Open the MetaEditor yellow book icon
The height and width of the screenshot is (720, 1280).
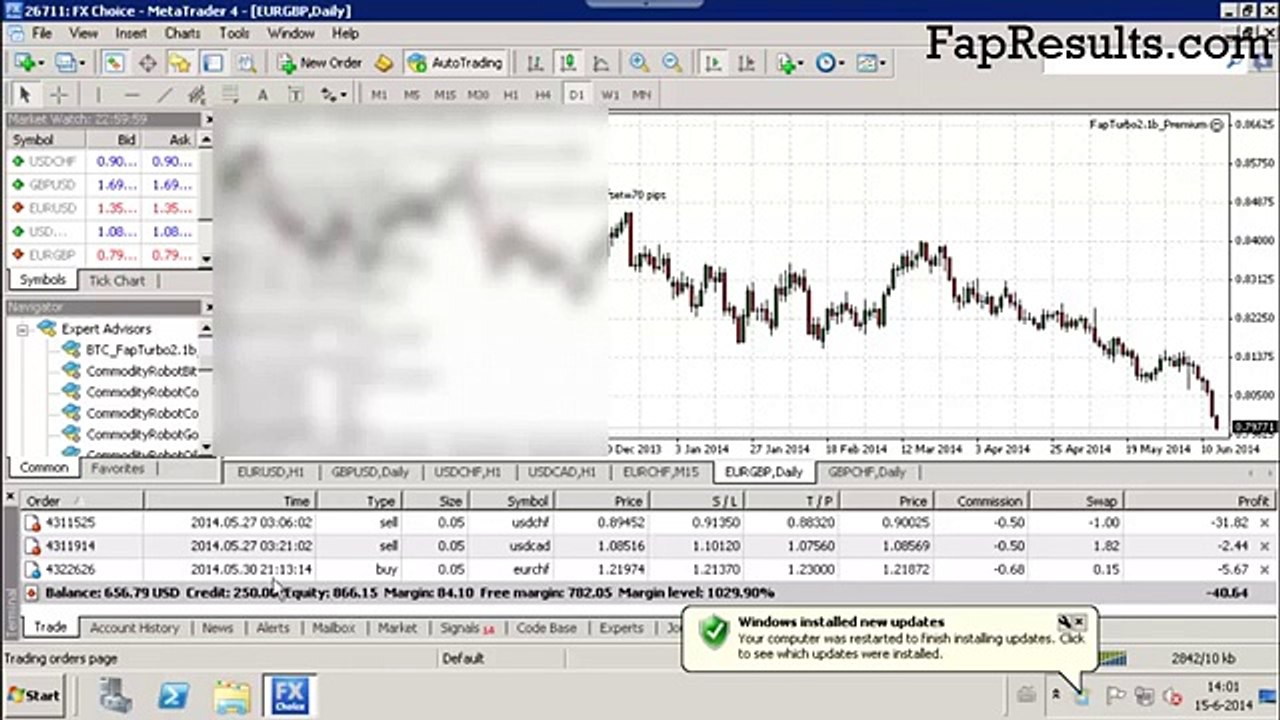tap(384, 63)
